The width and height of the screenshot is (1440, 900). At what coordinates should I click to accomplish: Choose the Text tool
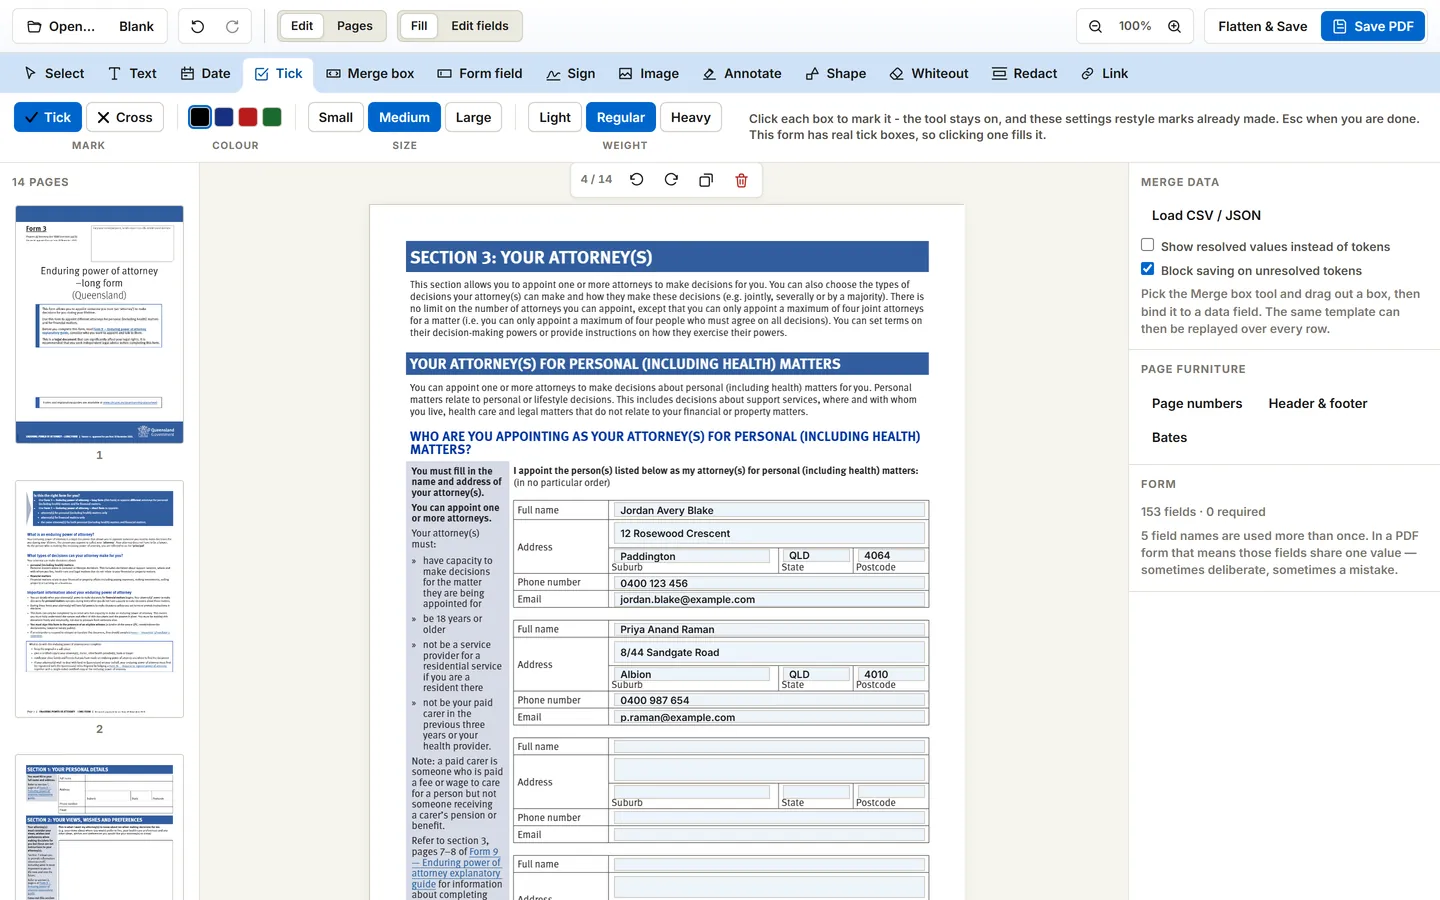[132, 73]
